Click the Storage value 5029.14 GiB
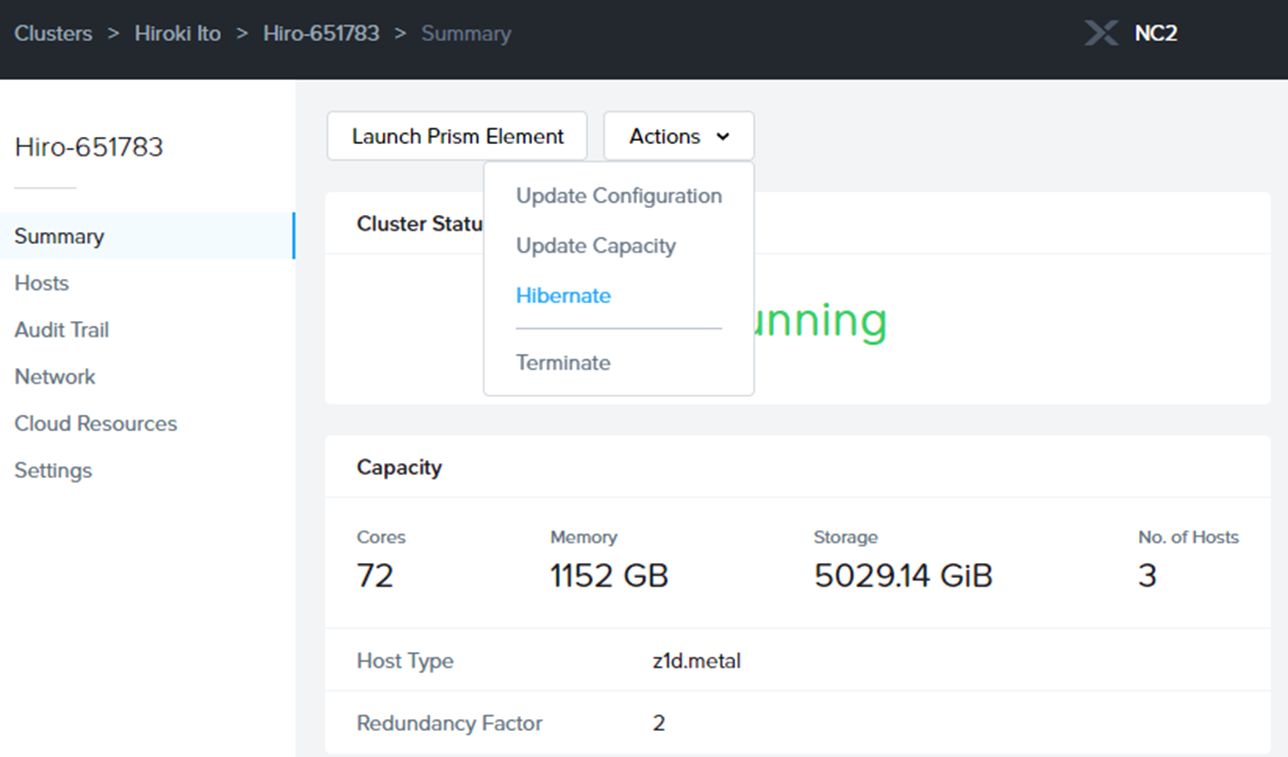This screenshot has width=1288, height=757. pos(903,576)
